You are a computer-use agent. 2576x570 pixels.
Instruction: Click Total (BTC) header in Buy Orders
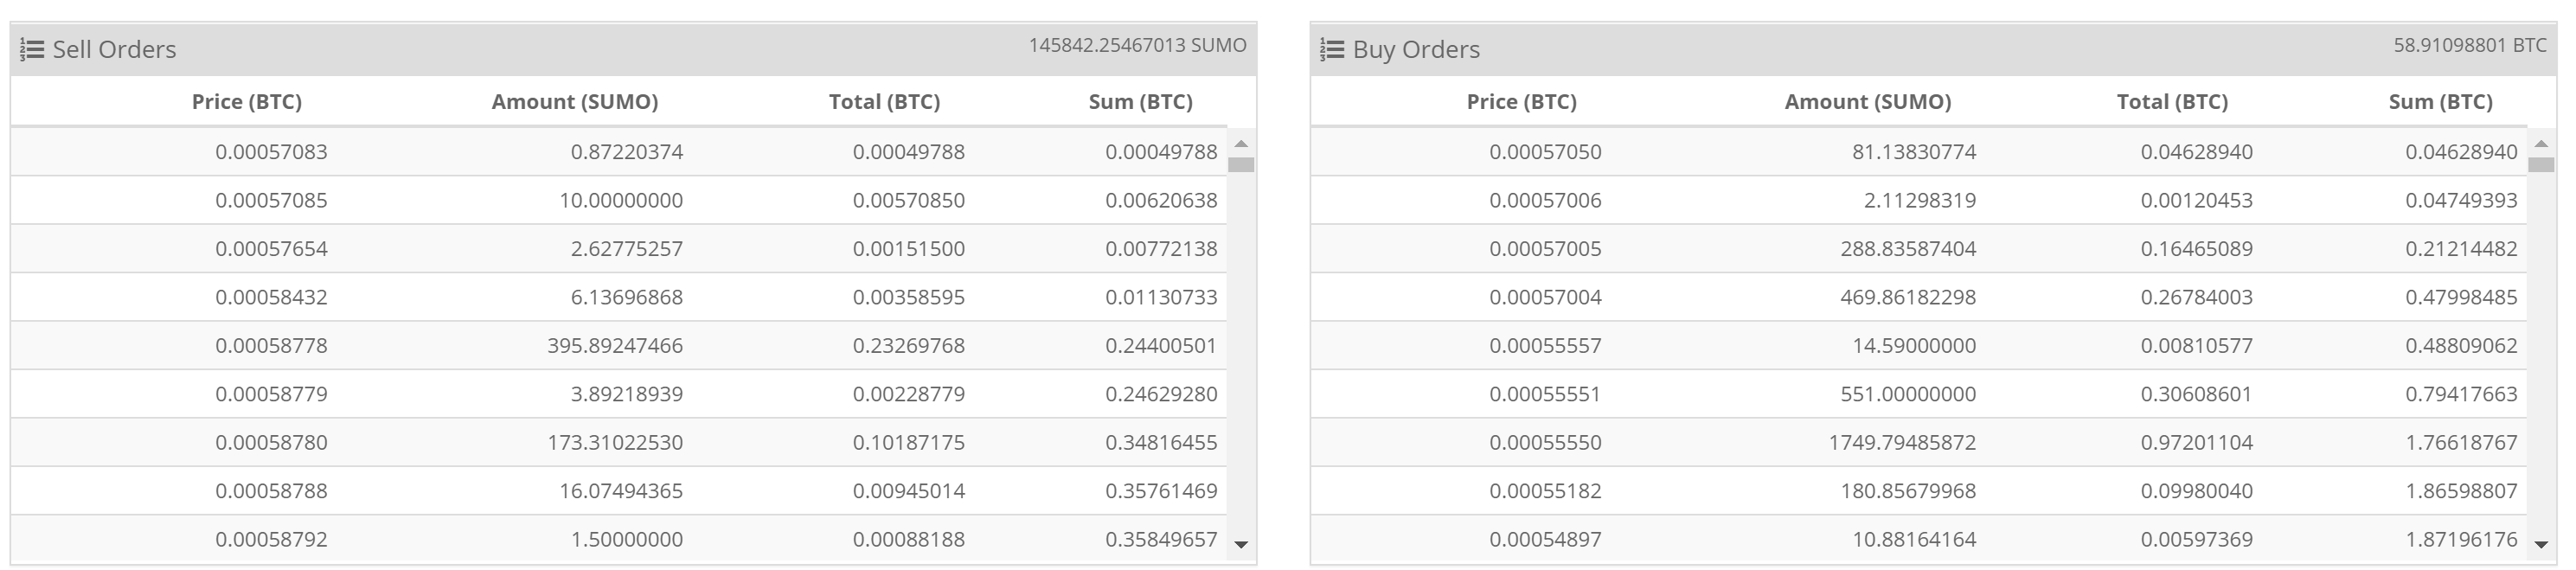(x=2172, y=102)
